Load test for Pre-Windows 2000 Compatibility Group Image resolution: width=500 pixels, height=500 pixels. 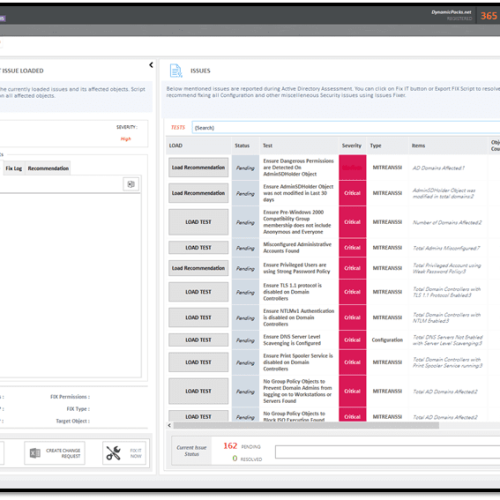point(198,222)
